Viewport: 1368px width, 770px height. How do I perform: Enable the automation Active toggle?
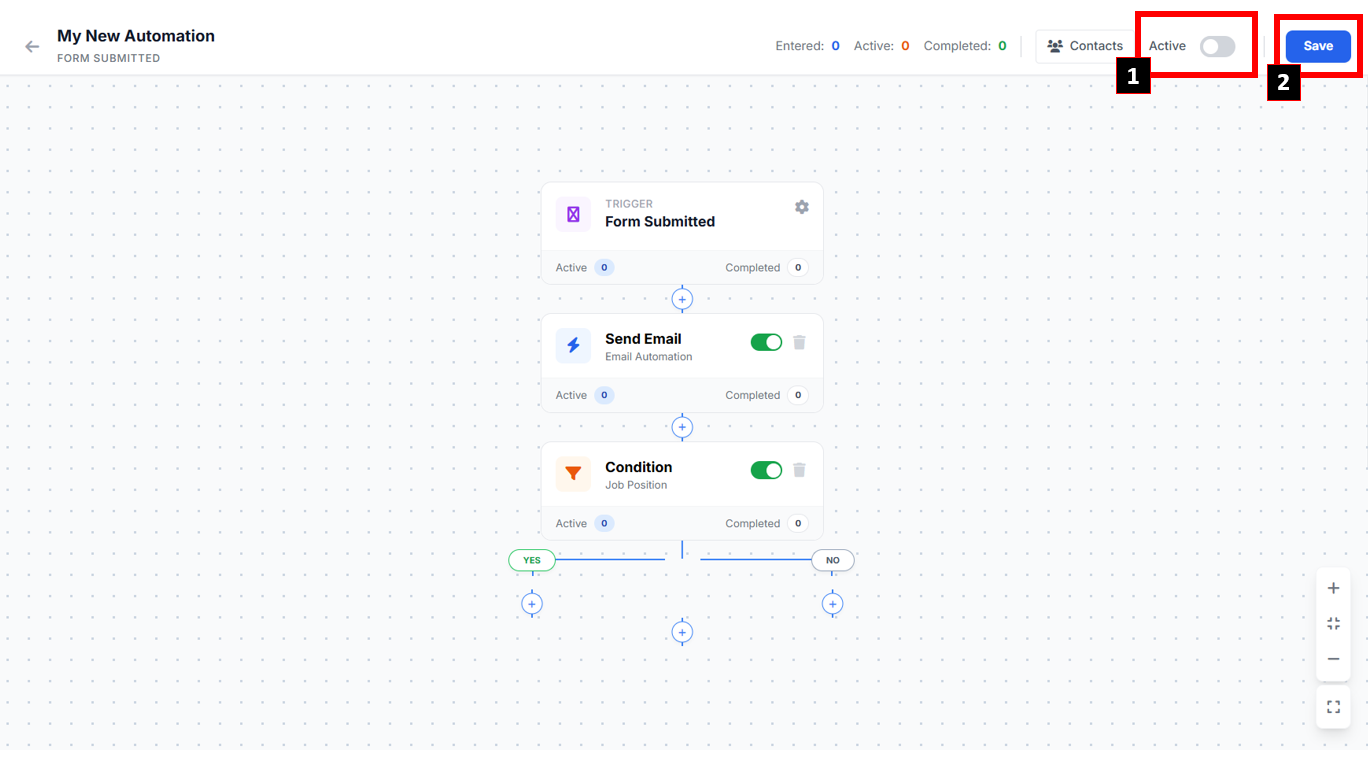coord(1217,46)
